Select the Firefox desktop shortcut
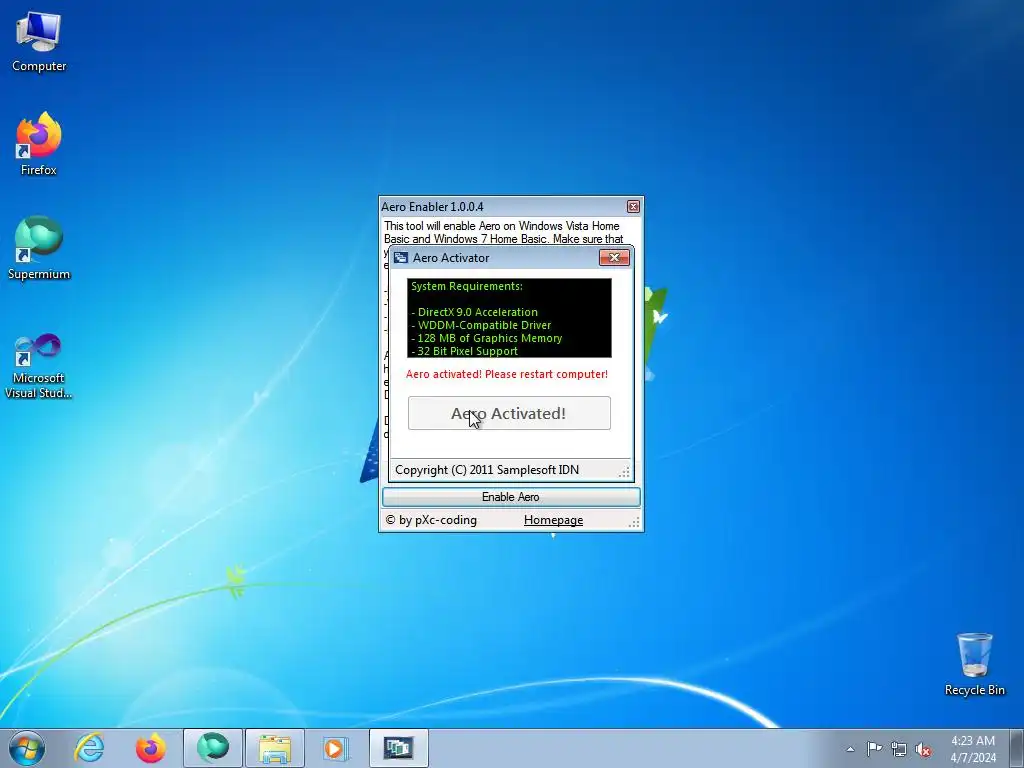This screenshot has height=768, width=1024. coord(39,144)
